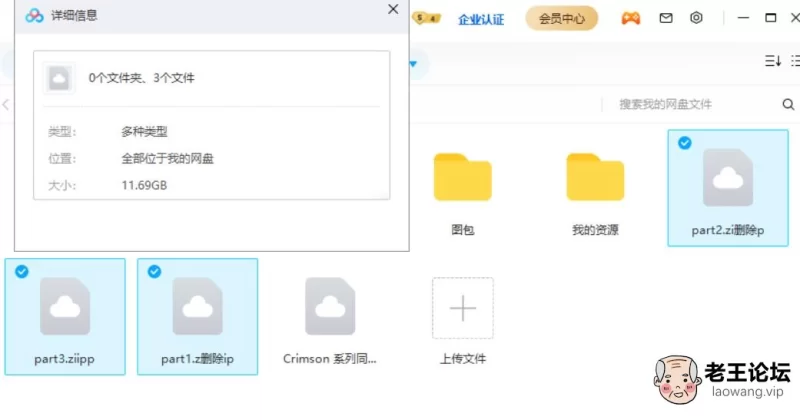
Task: Click the 11.69GB size value
Action: pyautogui.click(x=144, y=185)
